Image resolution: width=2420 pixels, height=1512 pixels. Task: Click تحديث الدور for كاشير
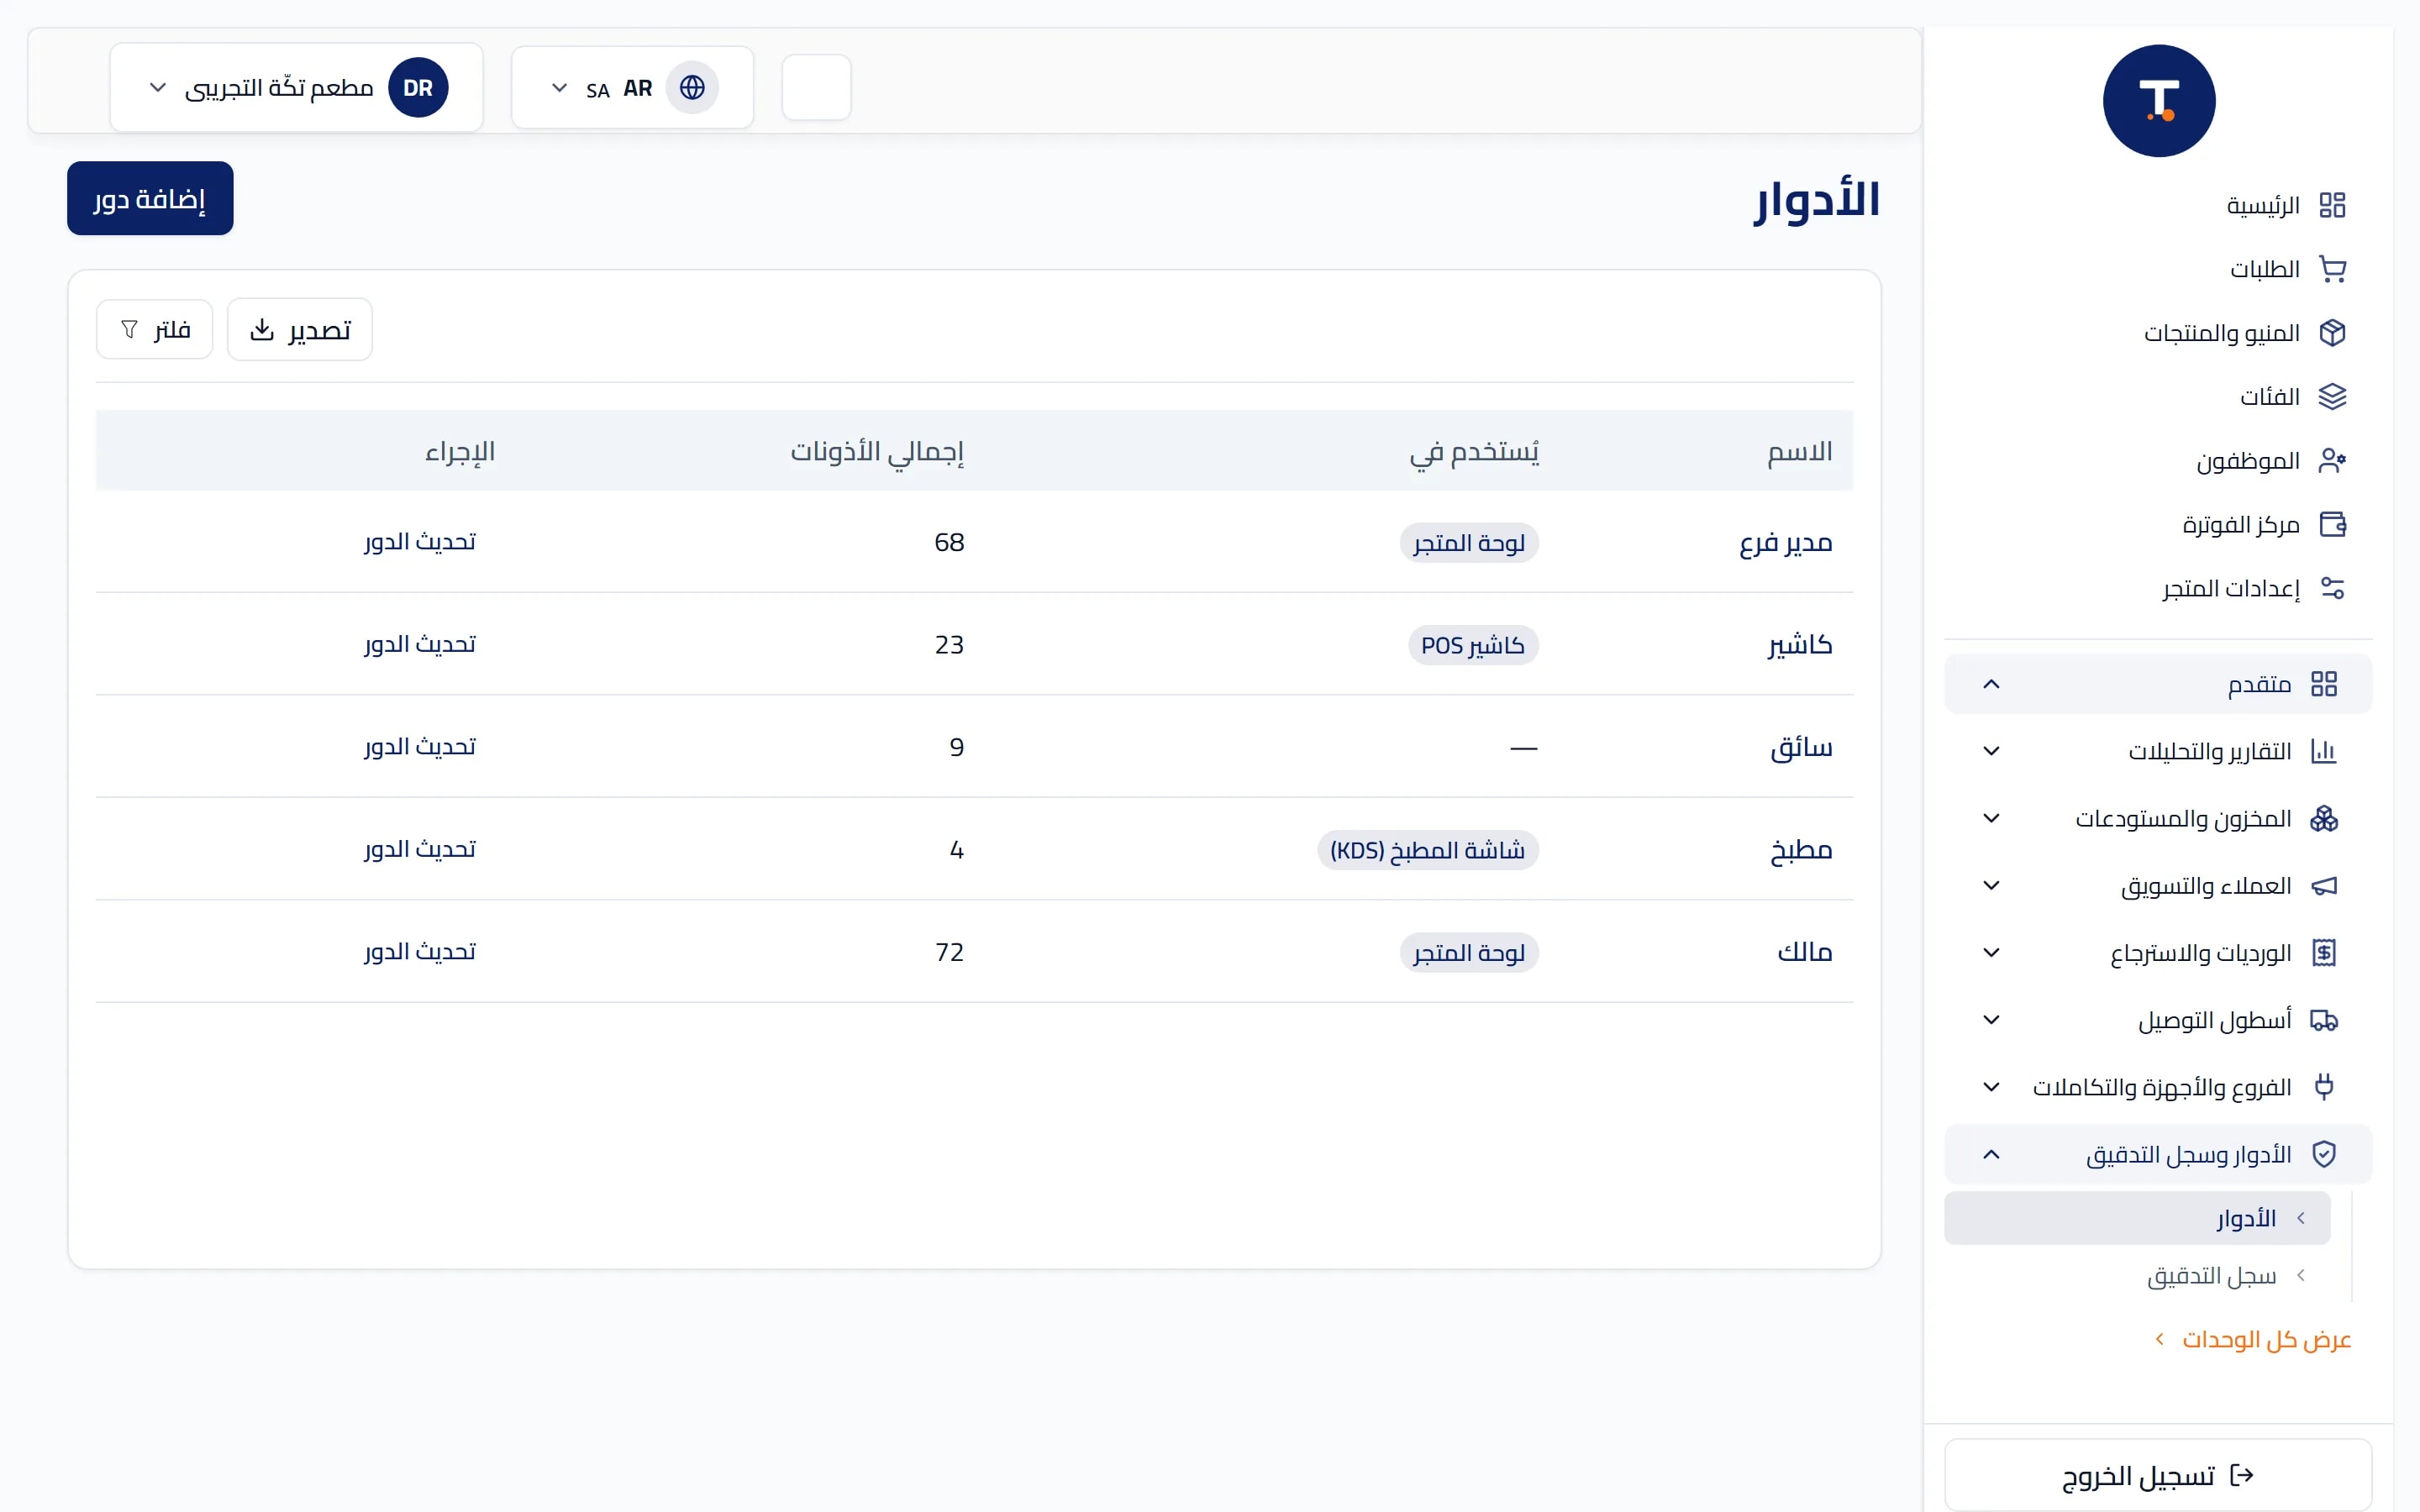[420, 644]
